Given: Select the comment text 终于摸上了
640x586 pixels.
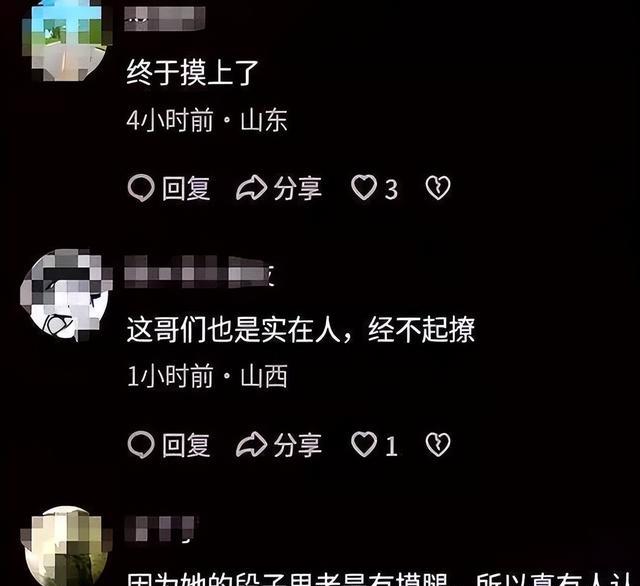Looking at the screenshot, I should [192, 73].
